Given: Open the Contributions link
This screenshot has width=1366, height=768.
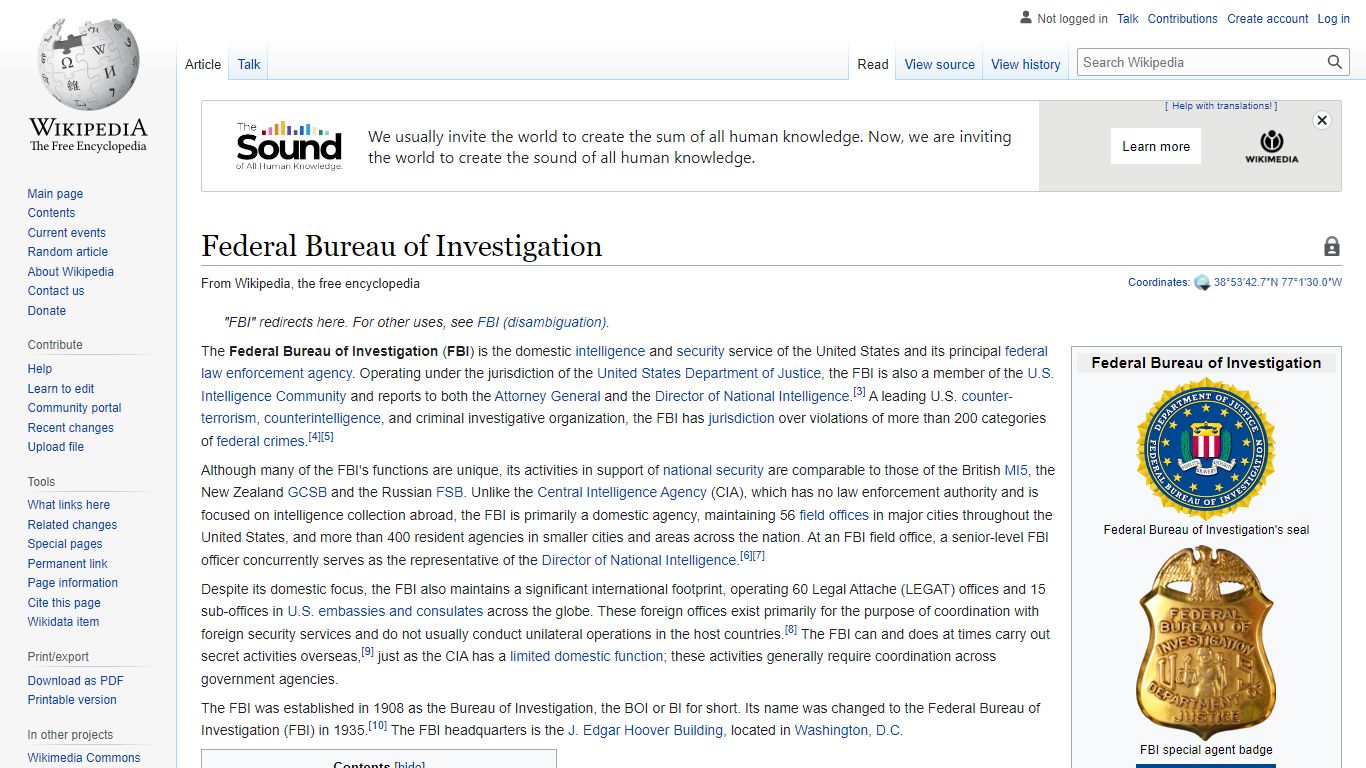Looking at the screenshot, I should [1182, 19].
